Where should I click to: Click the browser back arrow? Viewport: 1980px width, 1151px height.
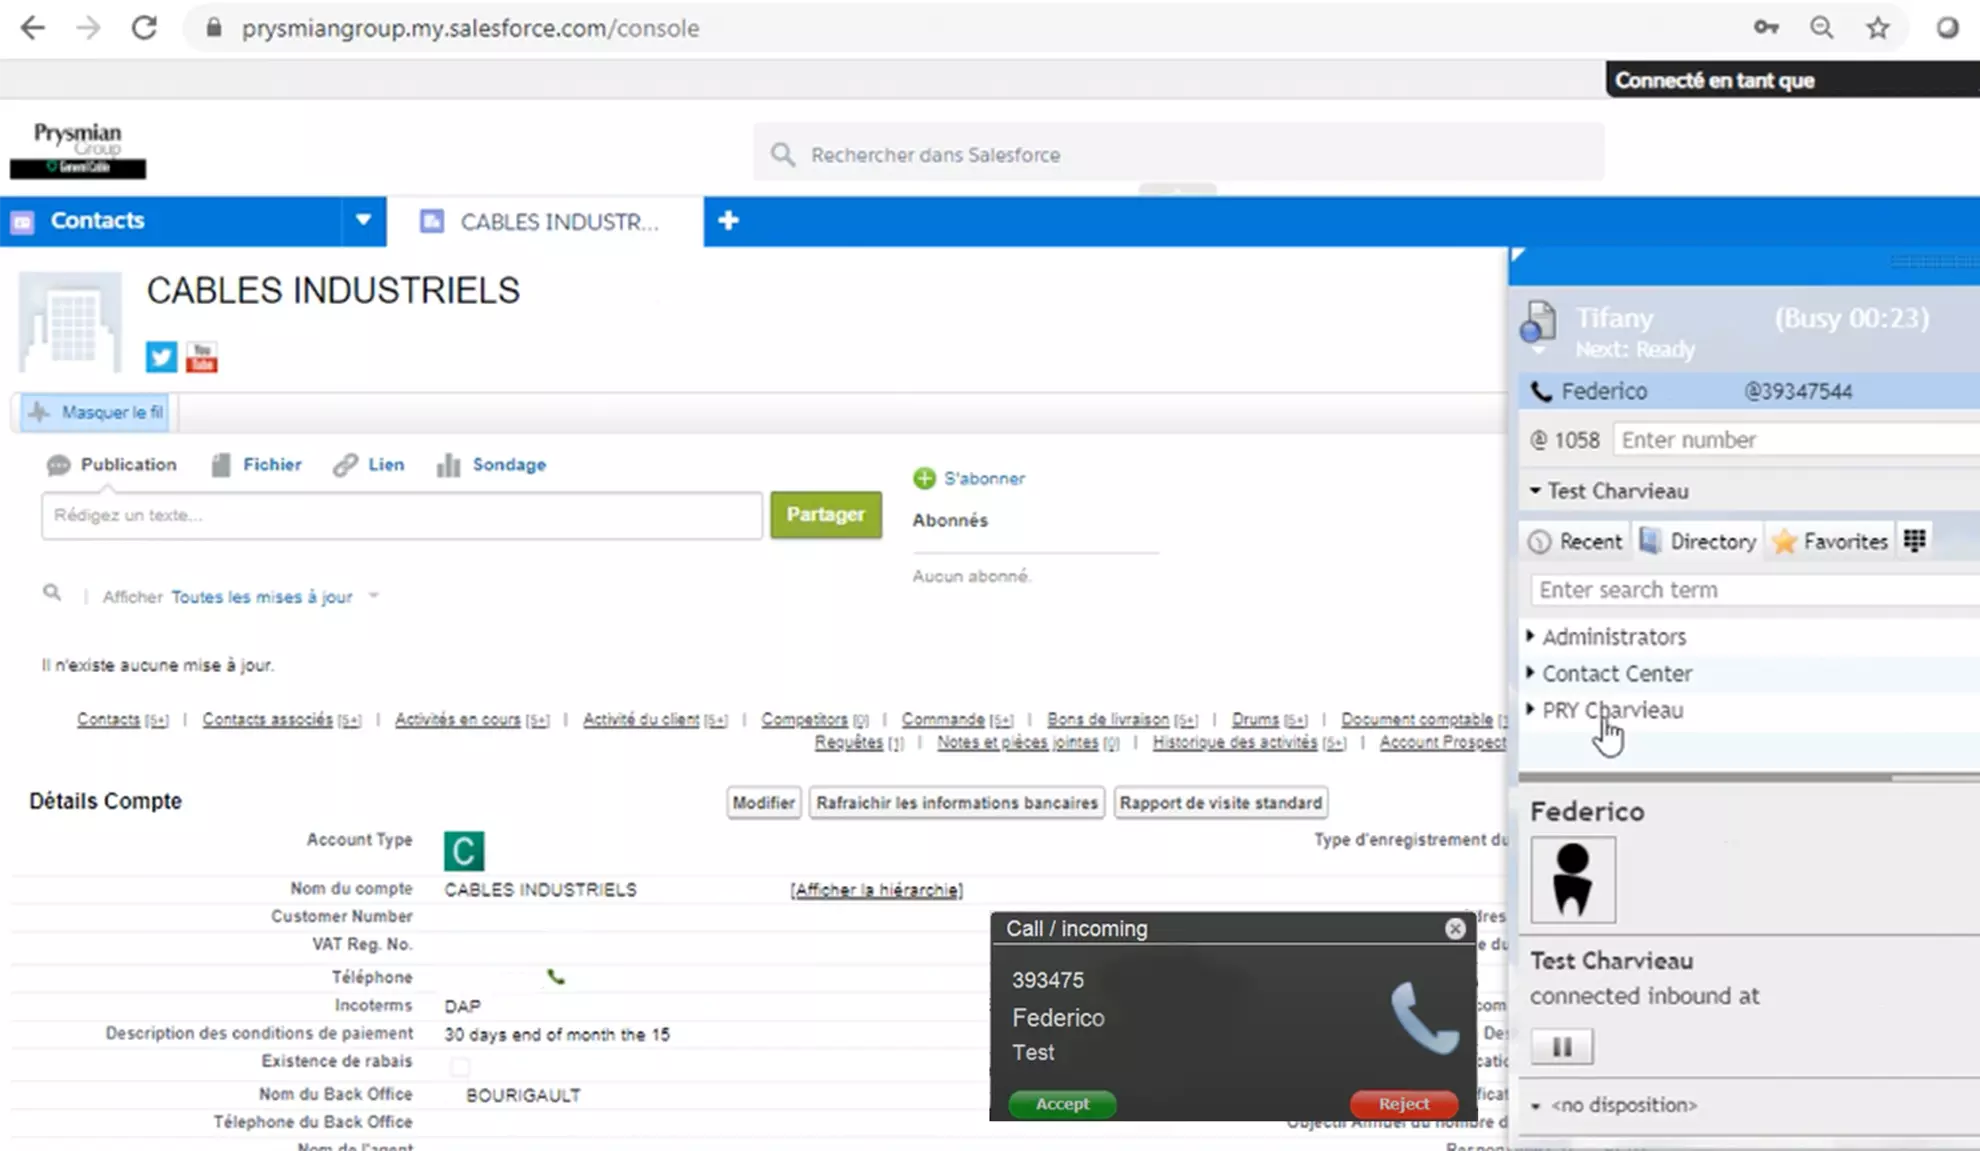pyautogui.click(x=33, y=28)
